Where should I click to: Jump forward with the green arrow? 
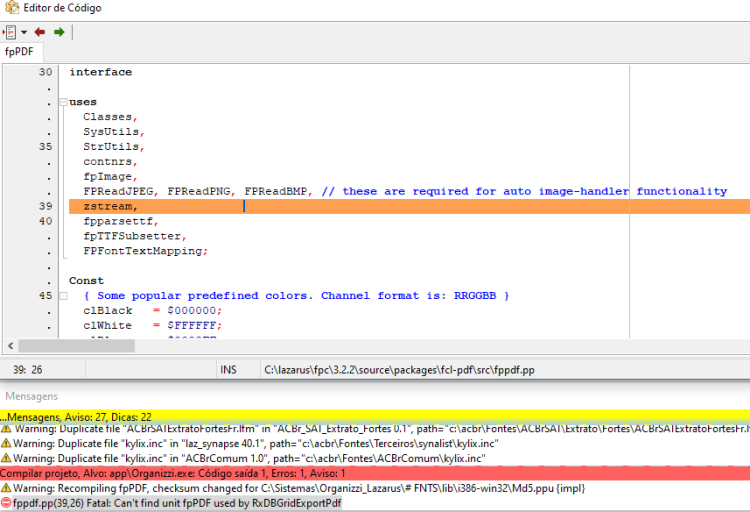point(59,32)
